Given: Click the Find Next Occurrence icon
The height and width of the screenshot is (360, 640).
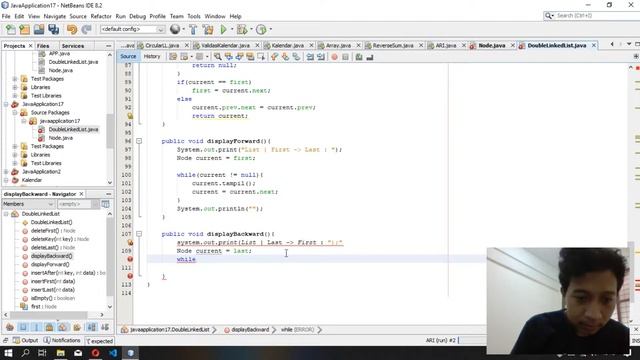Looking at the screenshot, I should coord(239,57).
